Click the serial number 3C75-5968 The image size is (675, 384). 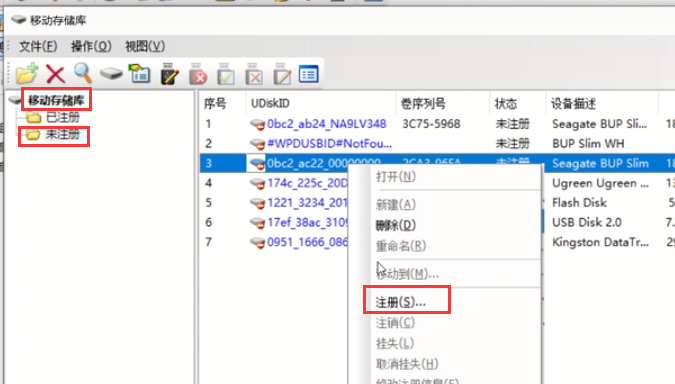coord(431,124)
